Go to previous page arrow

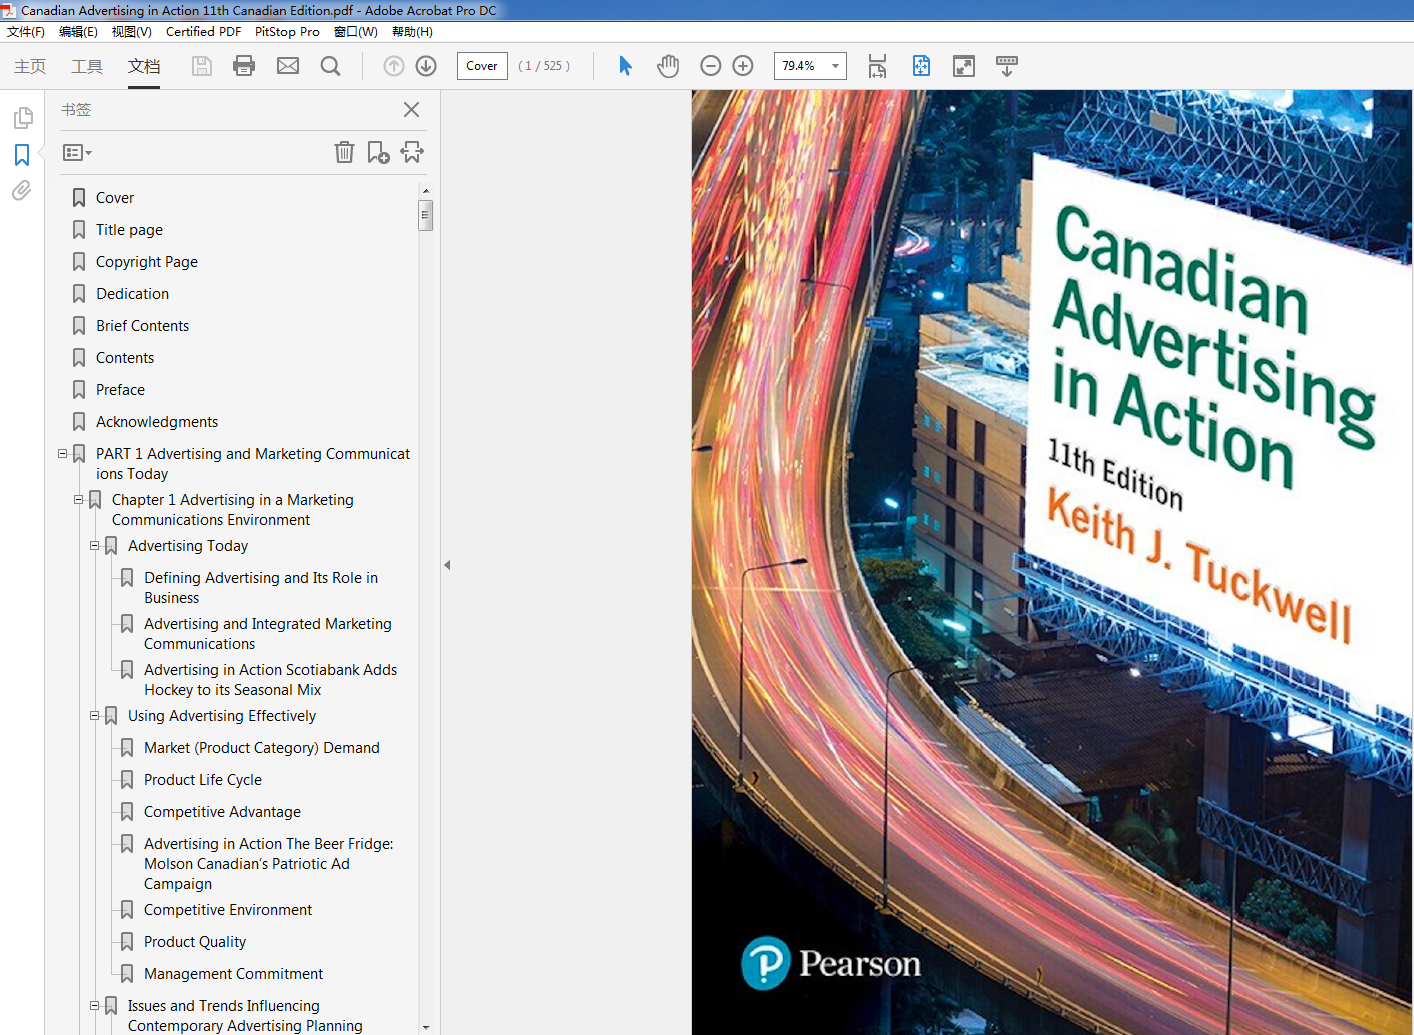394,66
